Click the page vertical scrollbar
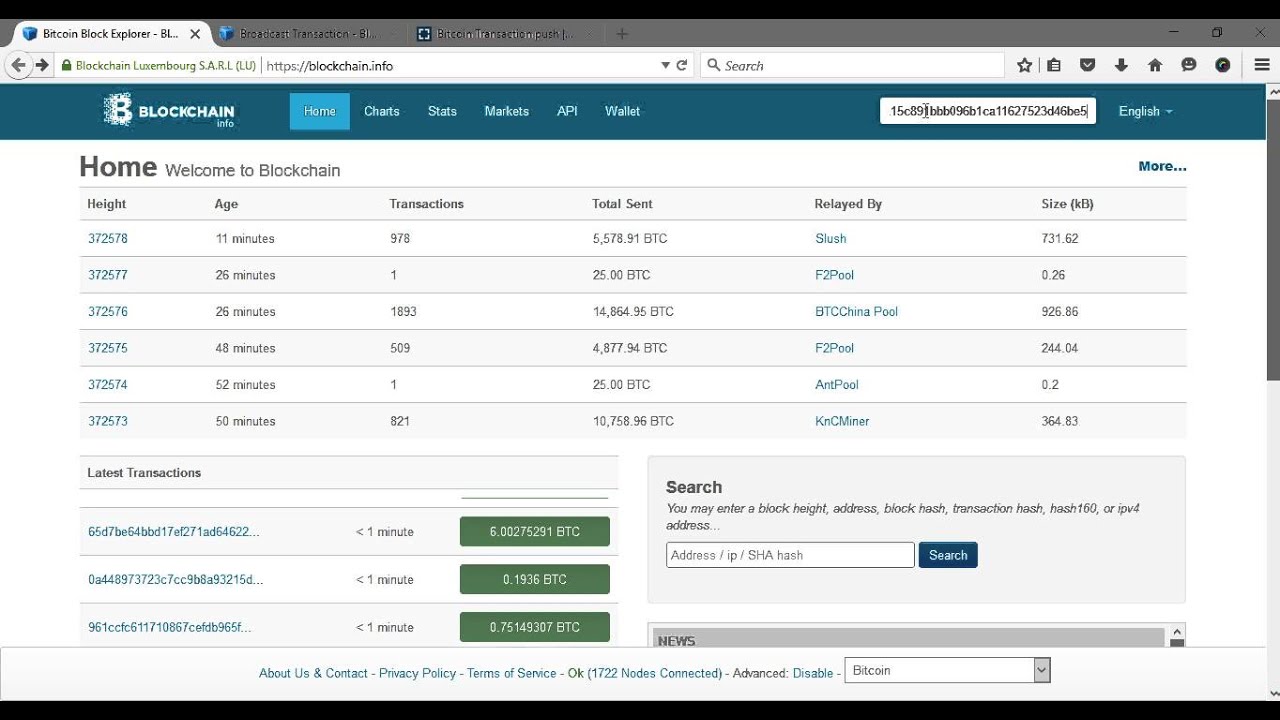 pyautogui.click(x=1273, y=240)
